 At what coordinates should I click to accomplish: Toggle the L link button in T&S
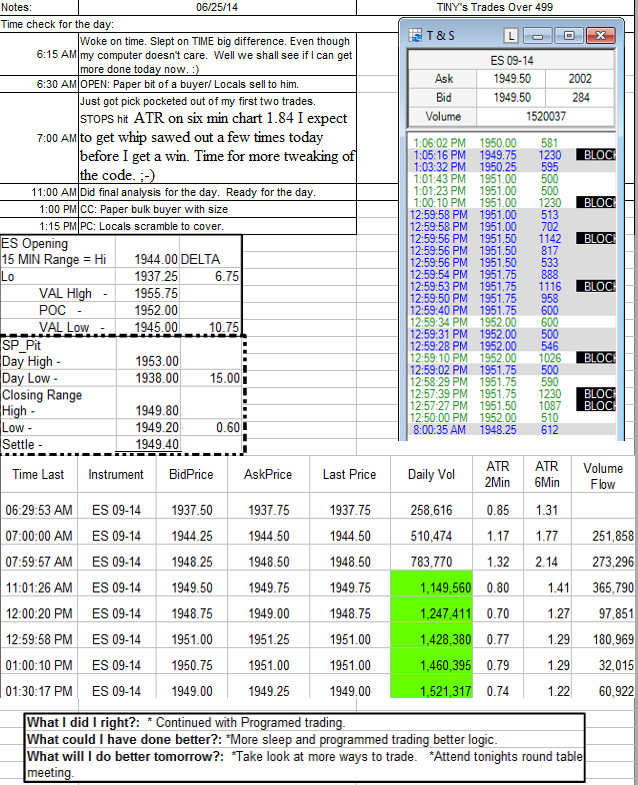(x=510, y=36)
